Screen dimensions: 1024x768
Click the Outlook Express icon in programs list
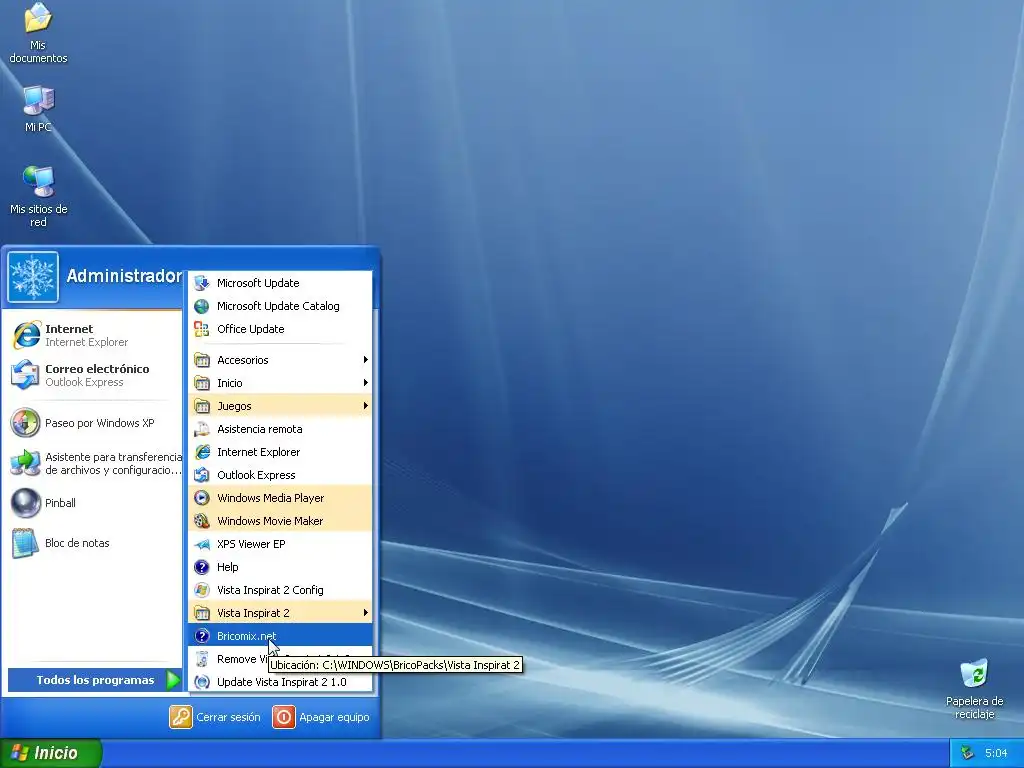[202, 475]
